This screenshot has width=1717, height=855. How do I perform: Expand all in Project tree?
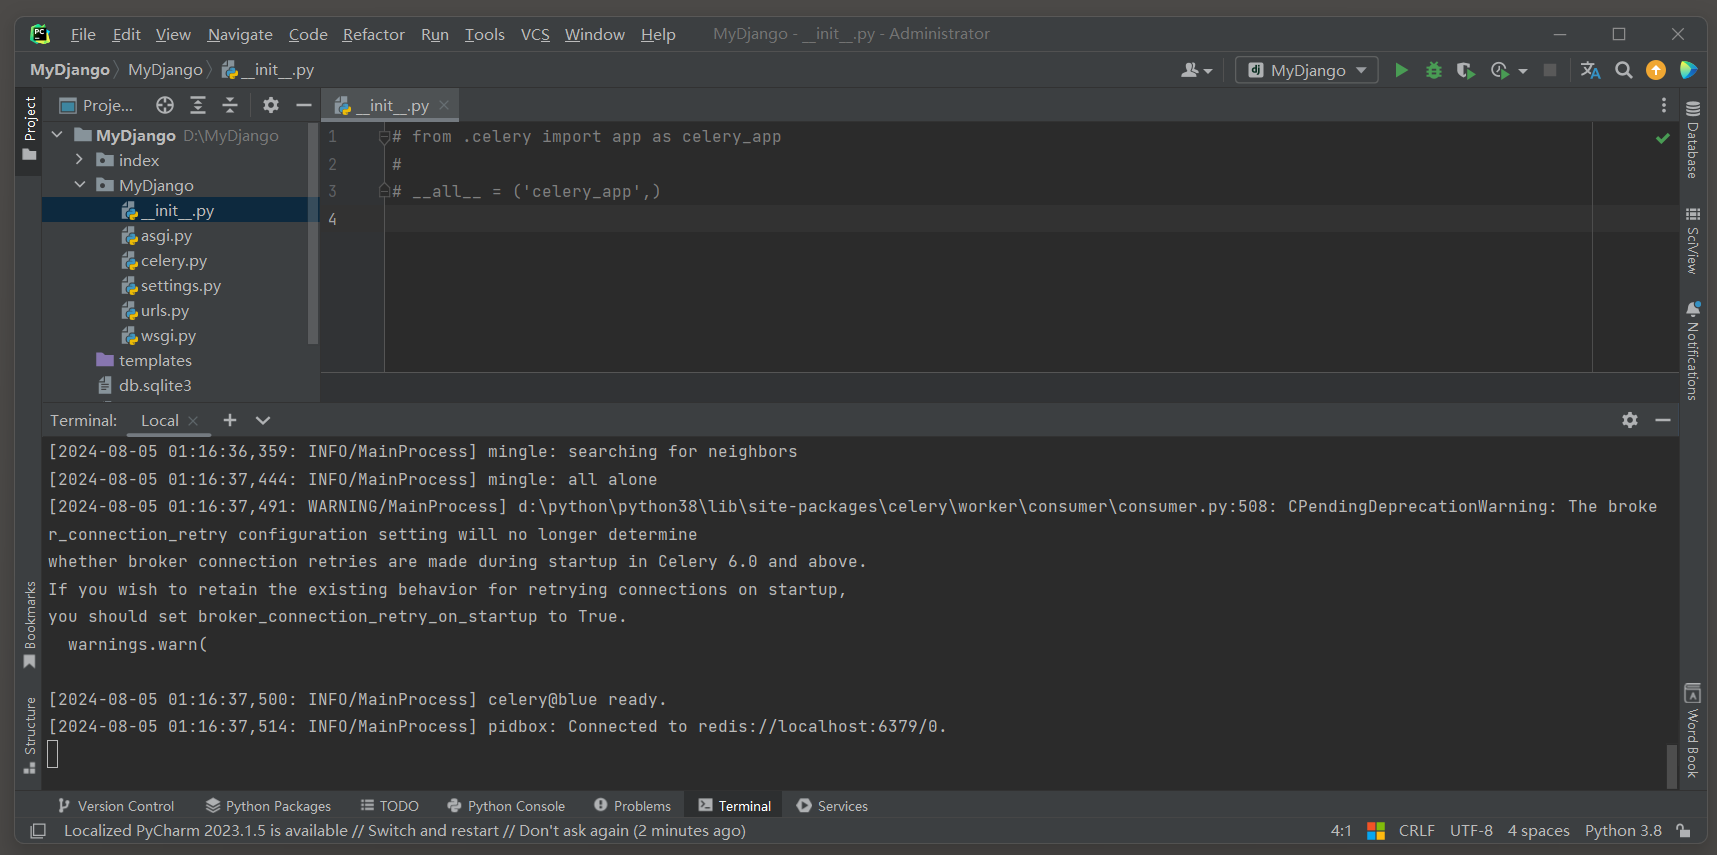[198, 105]
